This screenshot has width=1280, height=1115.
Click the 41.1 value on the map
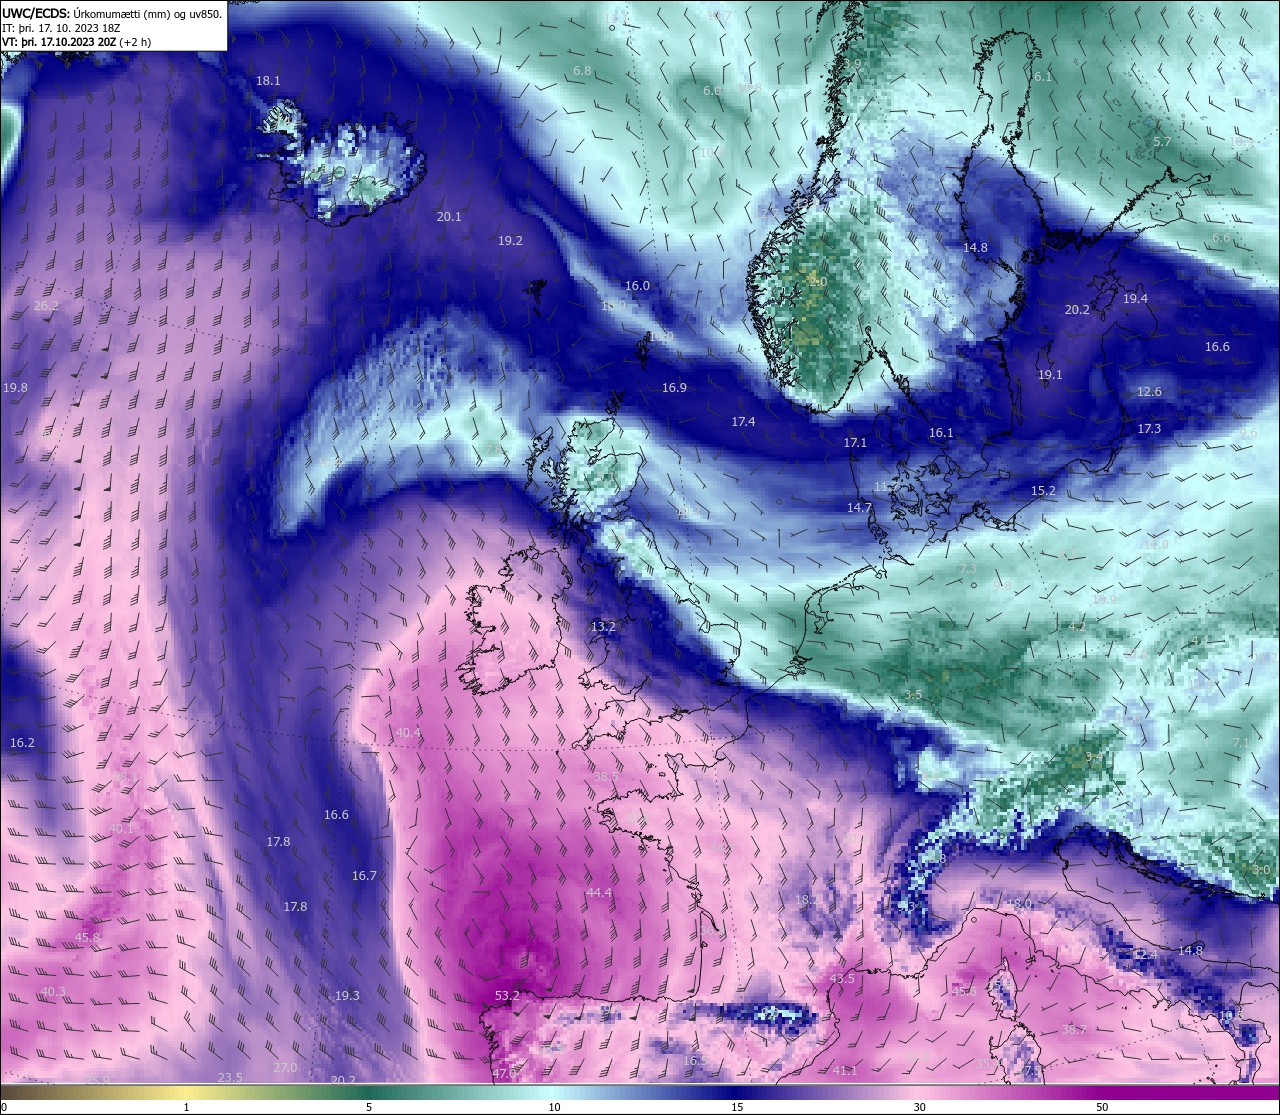click(x=845, y=1071)
